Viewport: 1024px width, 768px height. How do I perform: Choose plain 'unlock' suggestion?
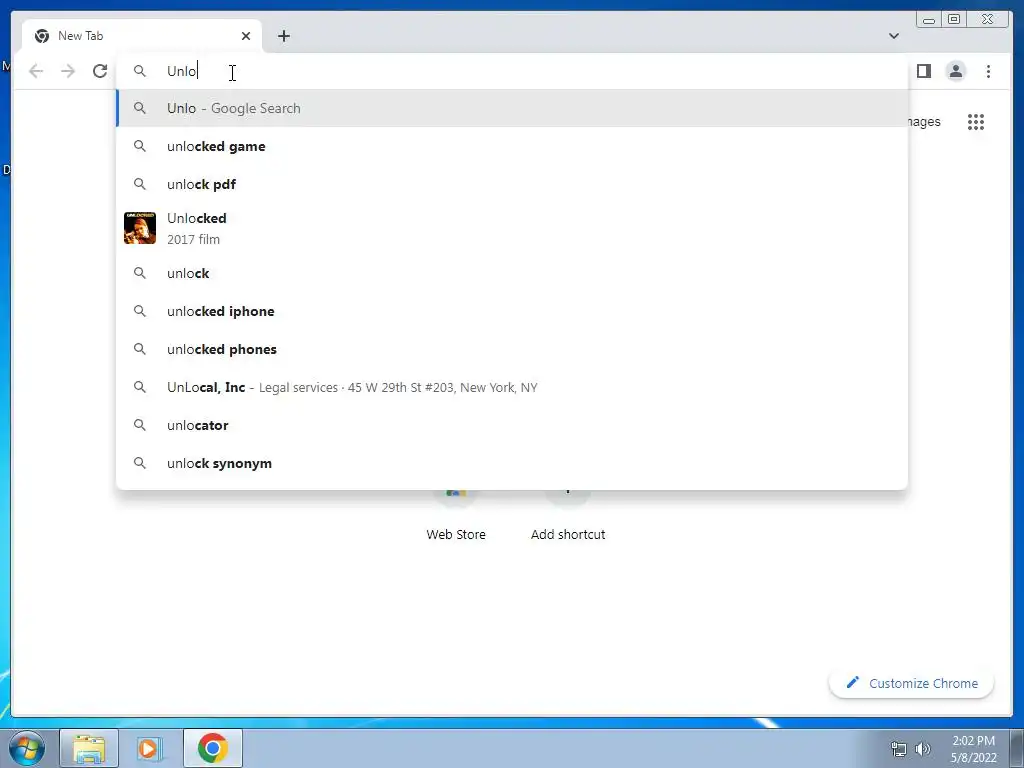[512, 273]
